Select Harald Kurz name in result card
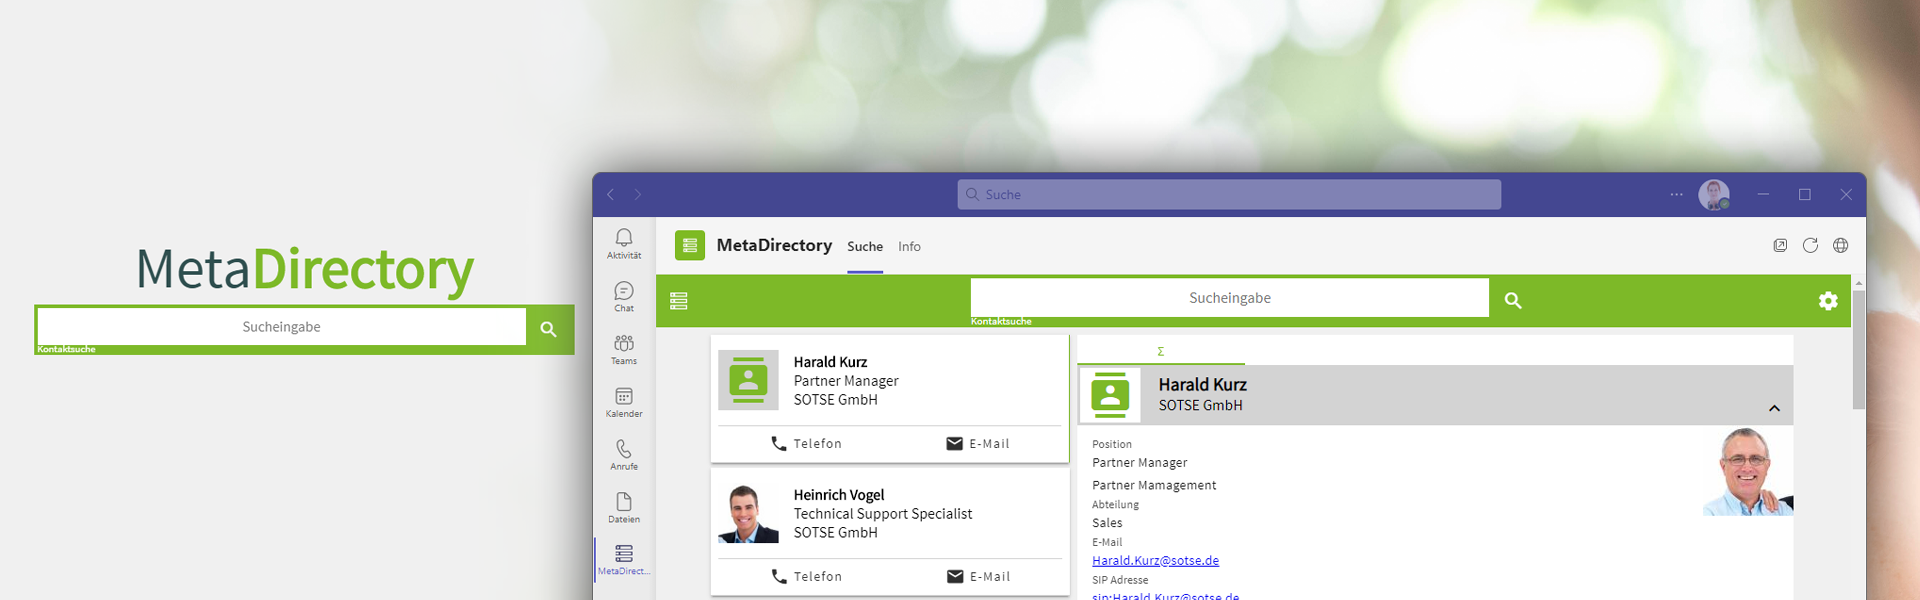1920x600 pixels. coord(830,362)
